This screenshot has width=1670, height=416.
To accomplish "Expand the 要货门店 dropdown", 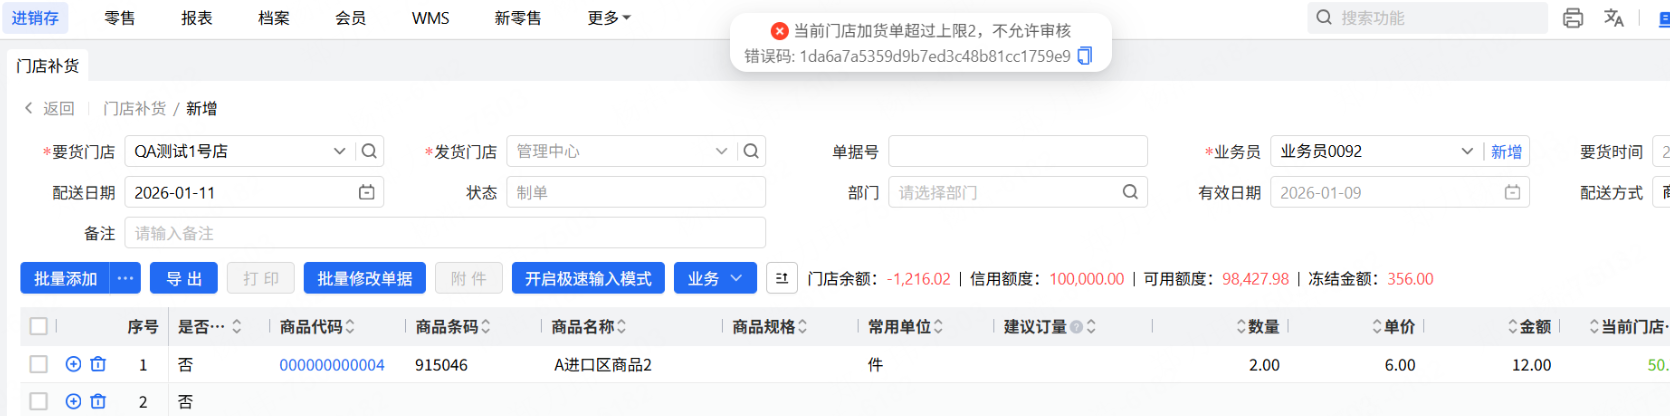I will click(x=339, y=151).
